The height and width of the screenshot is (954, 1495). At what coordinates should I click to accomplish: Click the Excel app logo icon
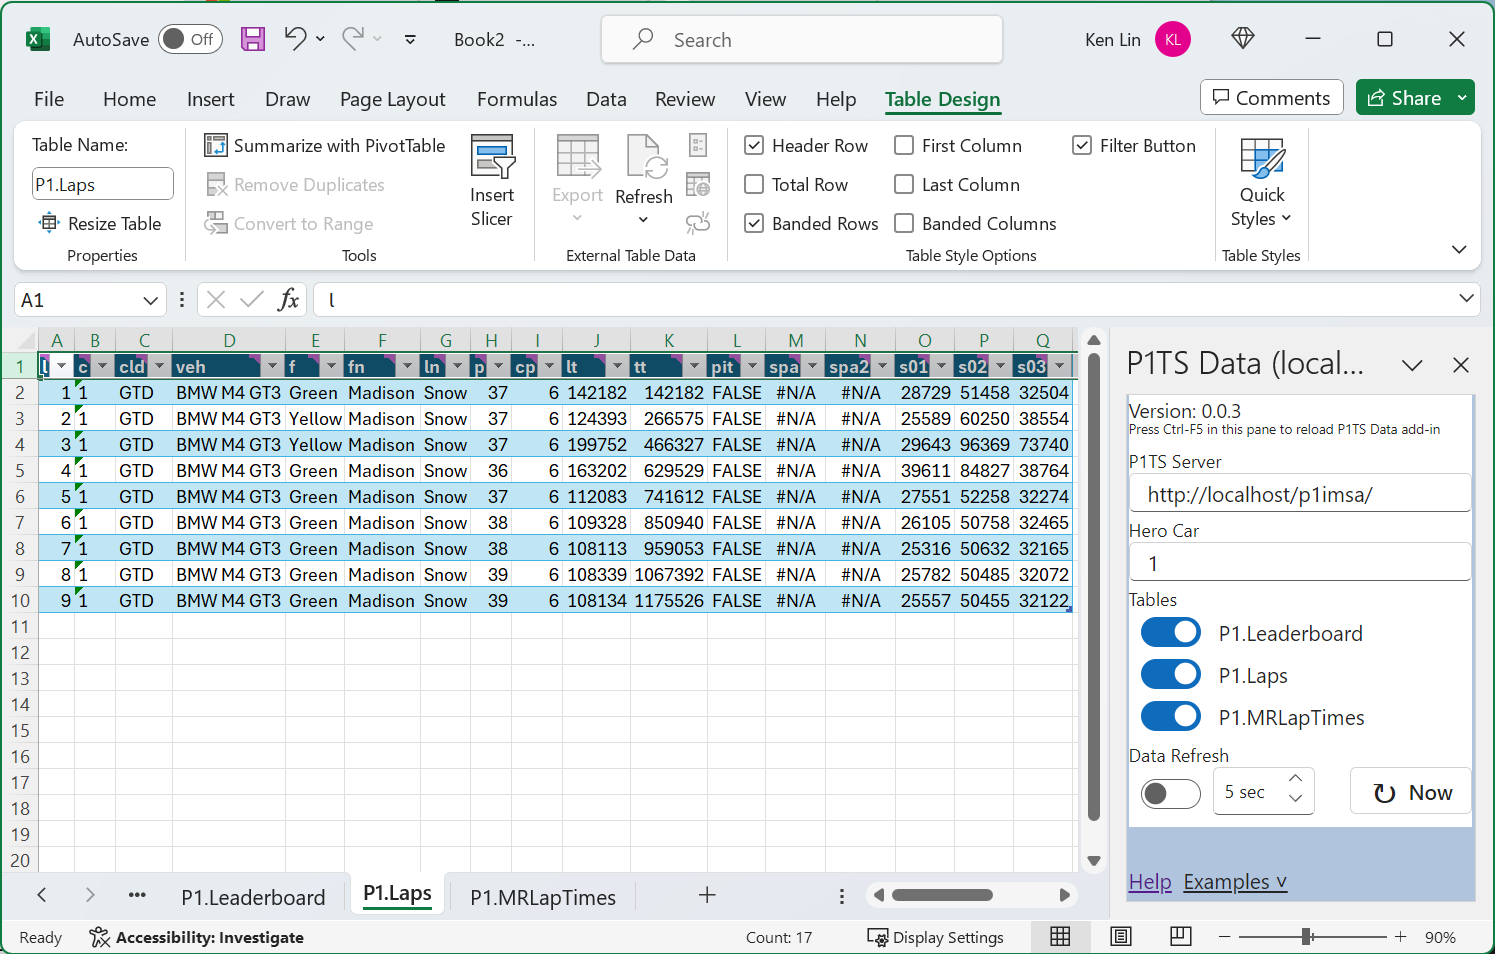[37, 39]
